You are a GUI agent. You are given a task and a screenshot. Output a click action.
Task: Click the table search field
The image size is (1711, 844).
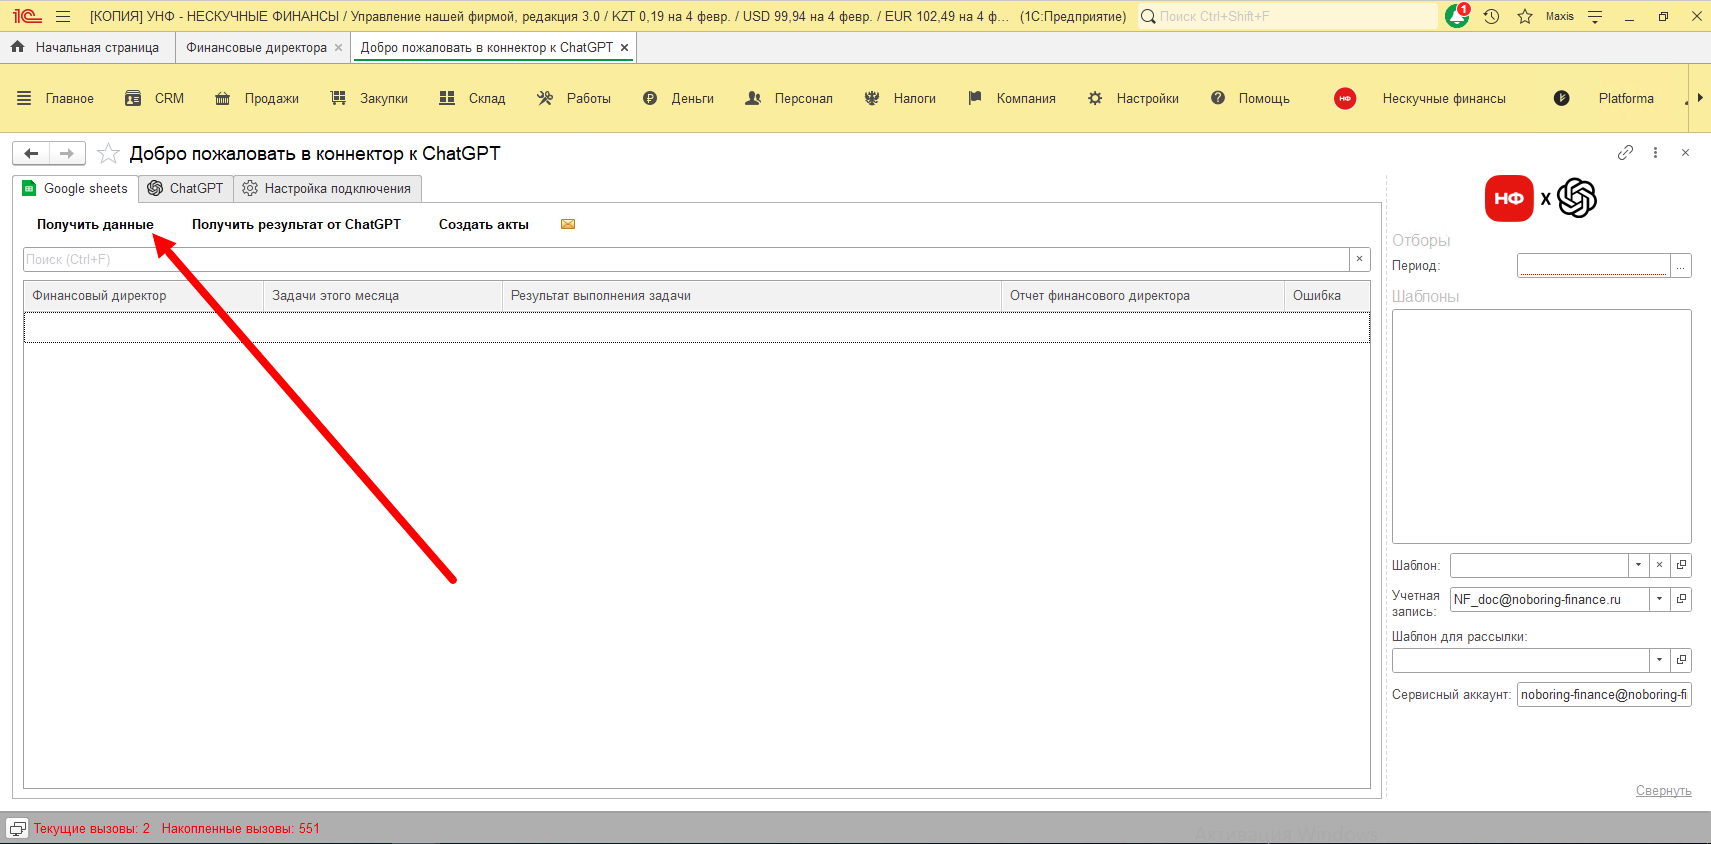click(685, 259)
